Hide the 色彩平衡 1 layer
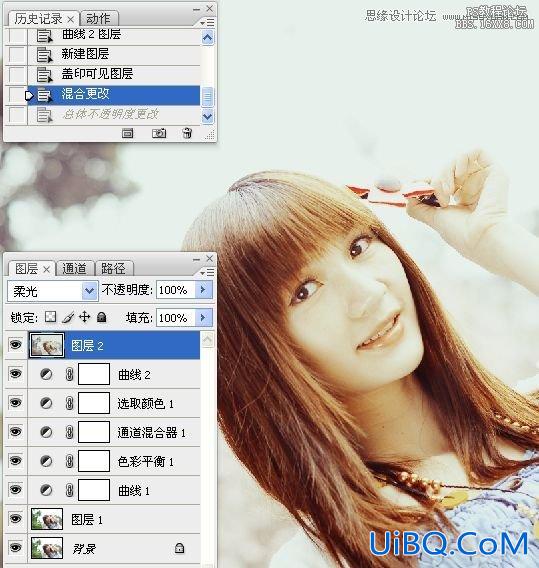The height and width of the screenshot is (568, 539). [15, 460]
